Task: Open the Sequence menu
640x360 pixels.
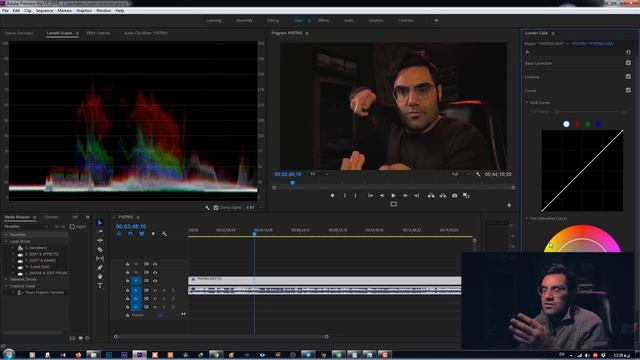Action: [44, 11]
